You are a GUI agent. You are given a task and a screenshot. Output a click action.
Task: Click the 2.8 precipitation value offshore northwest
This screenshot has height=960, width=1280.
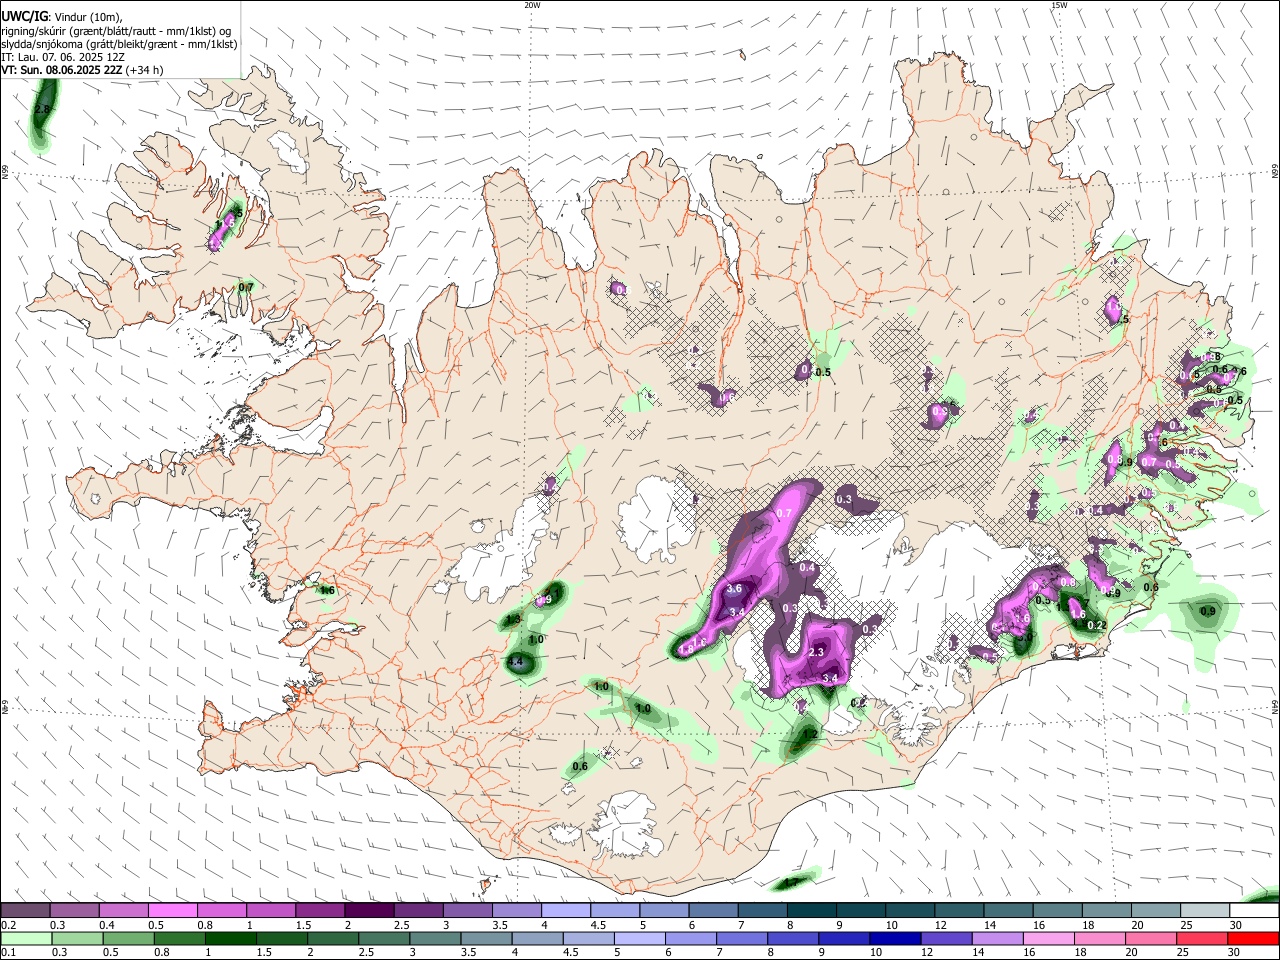click(42, 109)
